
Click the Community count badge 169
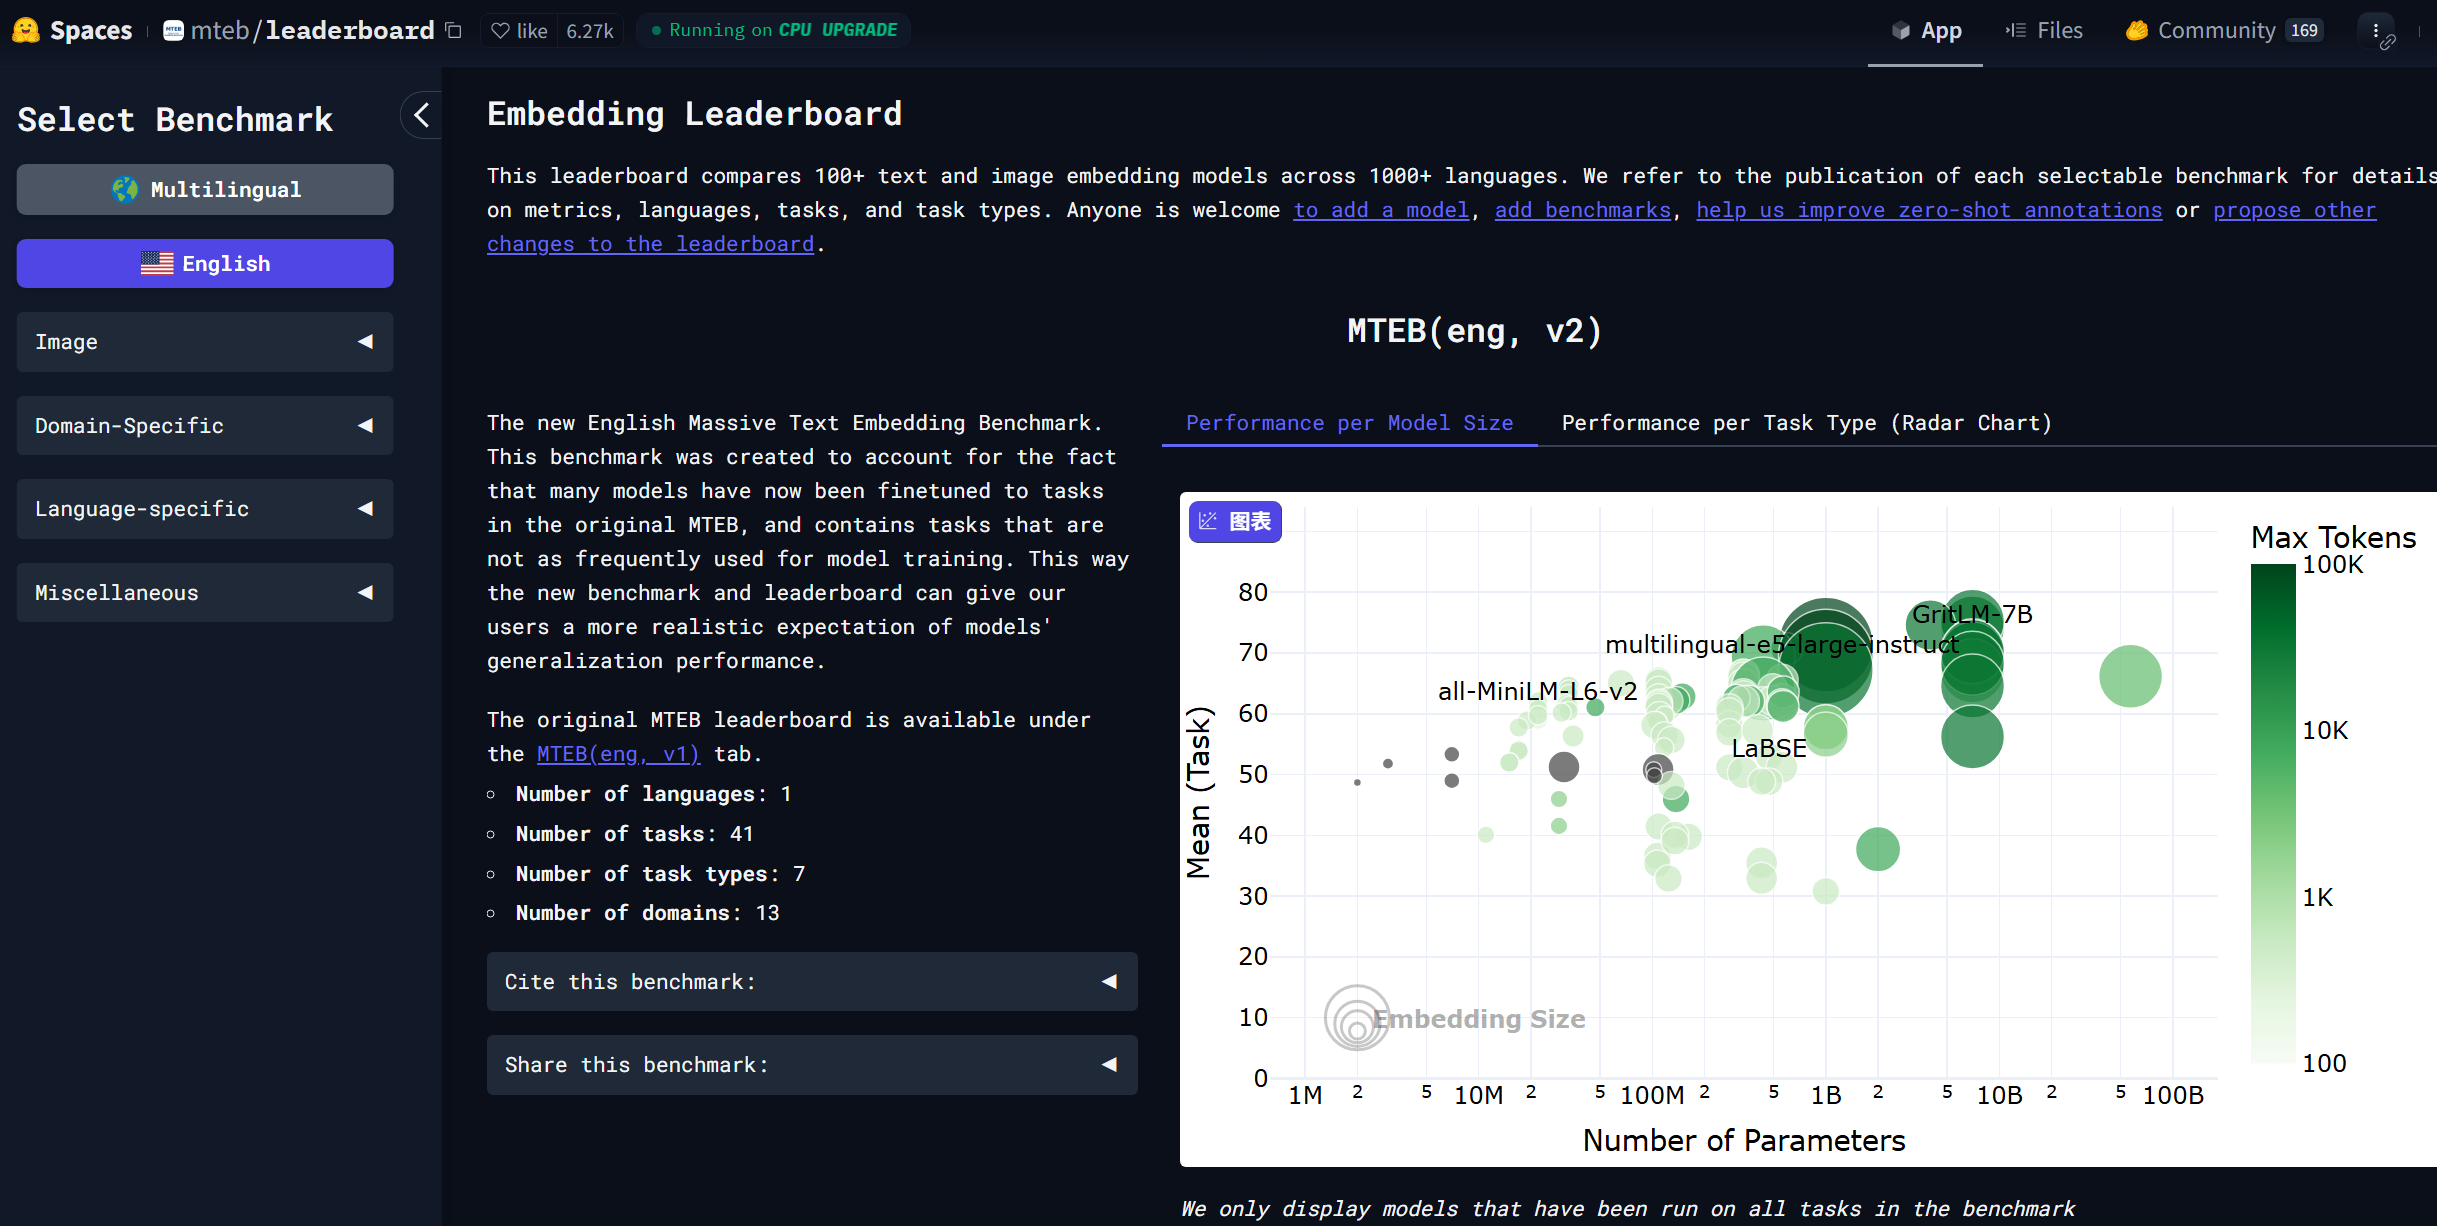tap(2304, 31)
